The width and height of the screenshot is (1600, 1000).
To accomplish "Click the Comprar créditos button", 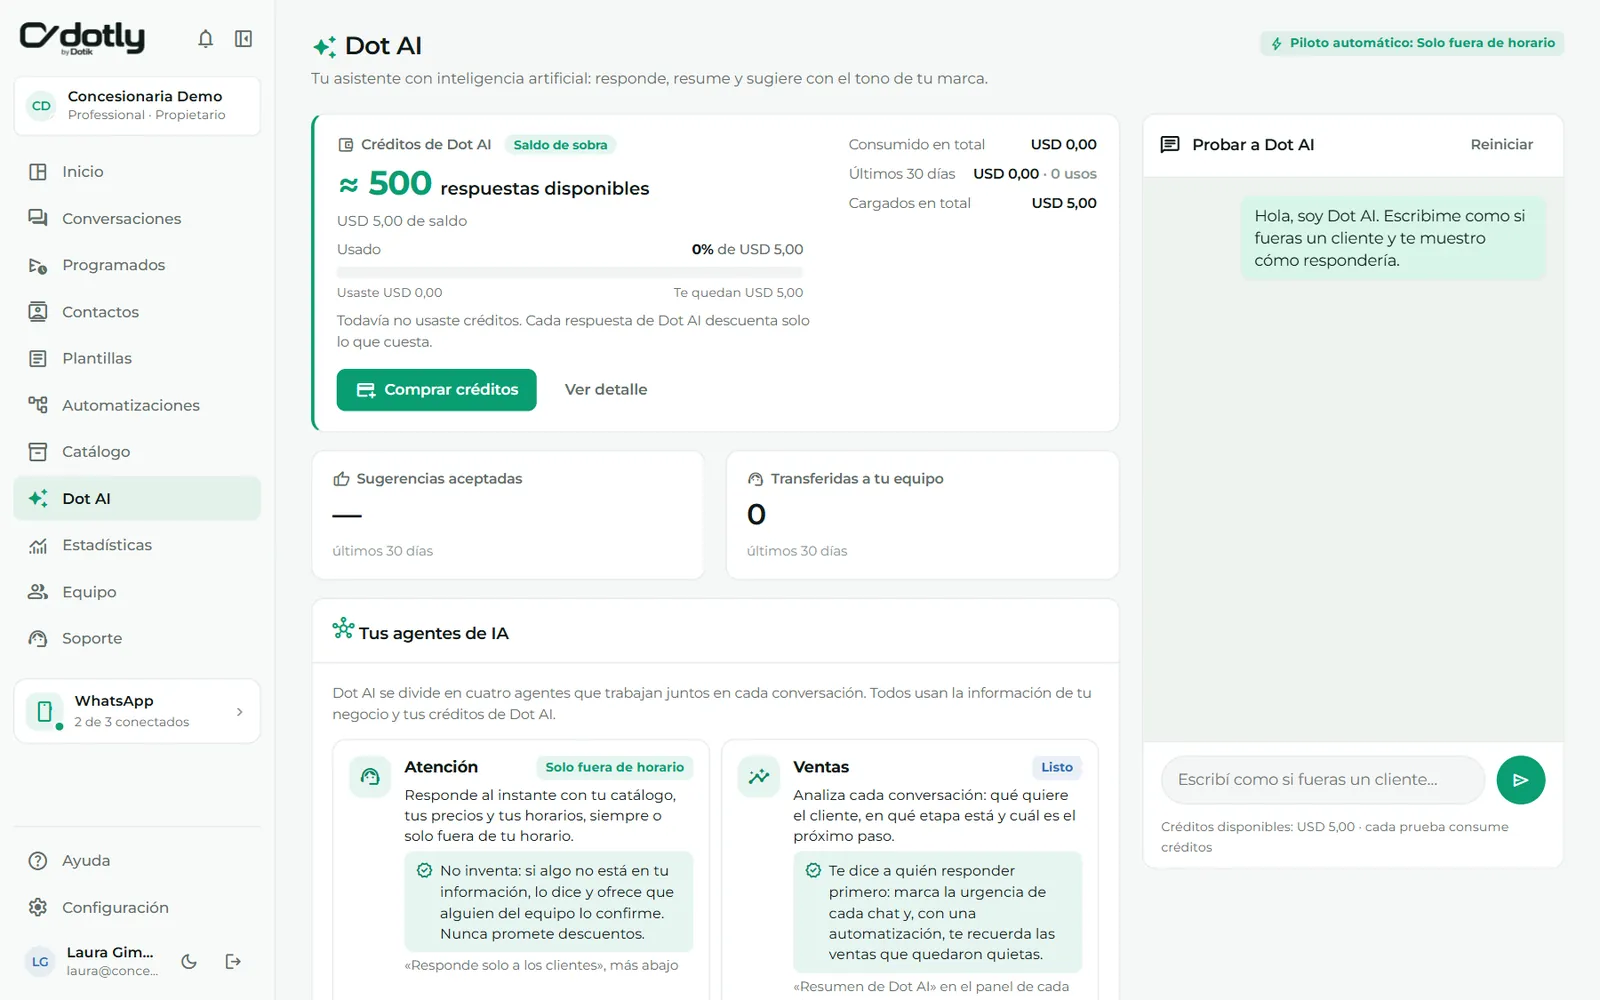I will point(436,390).
